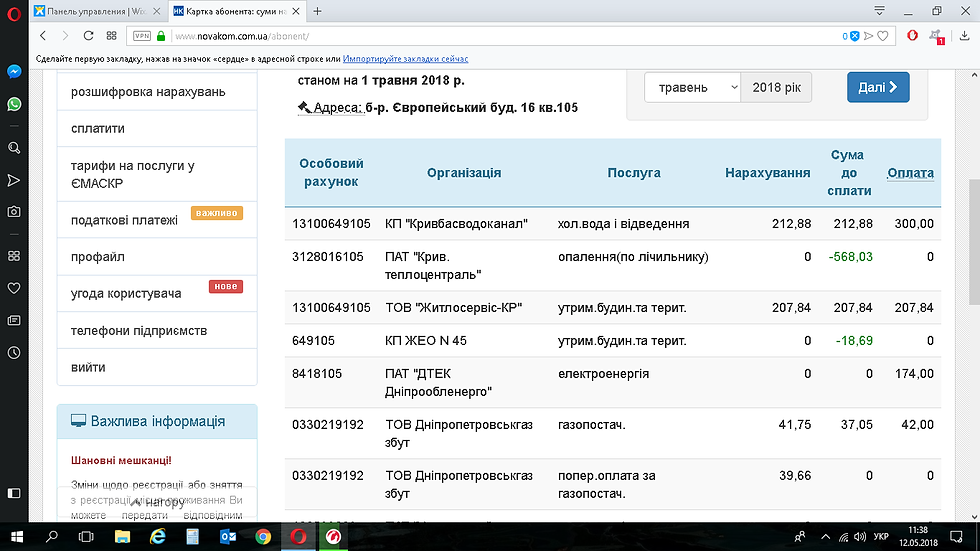Open Messenger in Opera sidebar
Image resolution: width=980 pixels, height=551 pixels.
tap(14, 71)
